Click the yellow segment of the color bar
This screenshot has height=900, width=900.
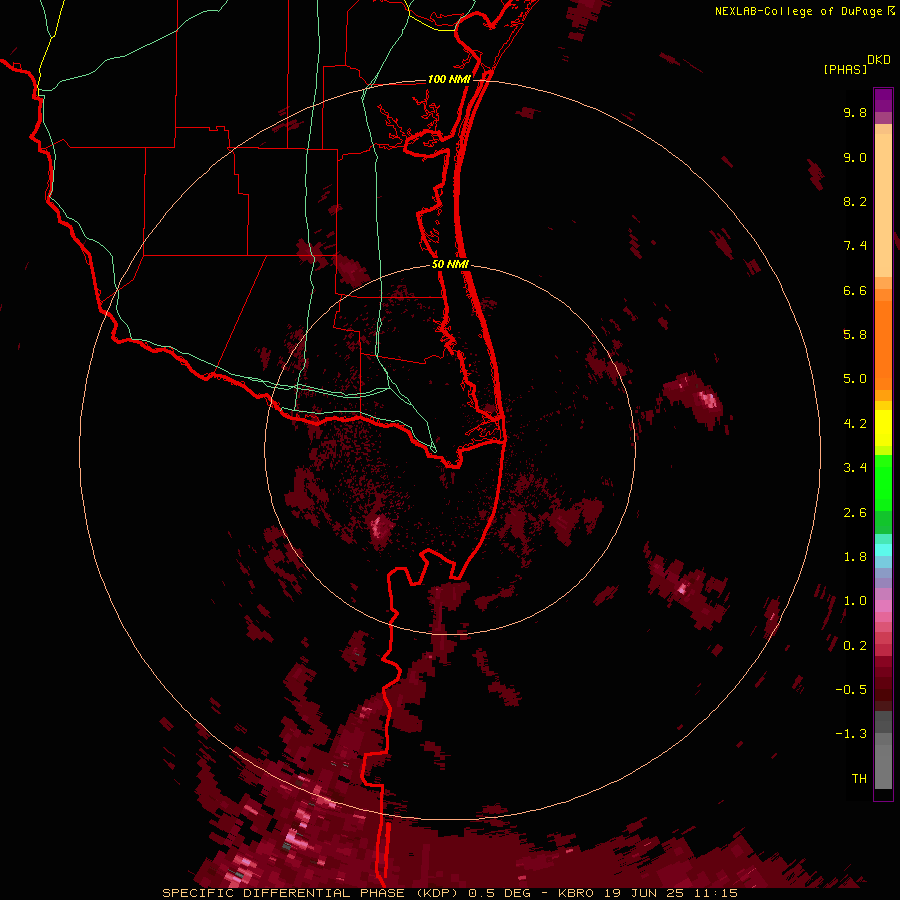[883, 428]
